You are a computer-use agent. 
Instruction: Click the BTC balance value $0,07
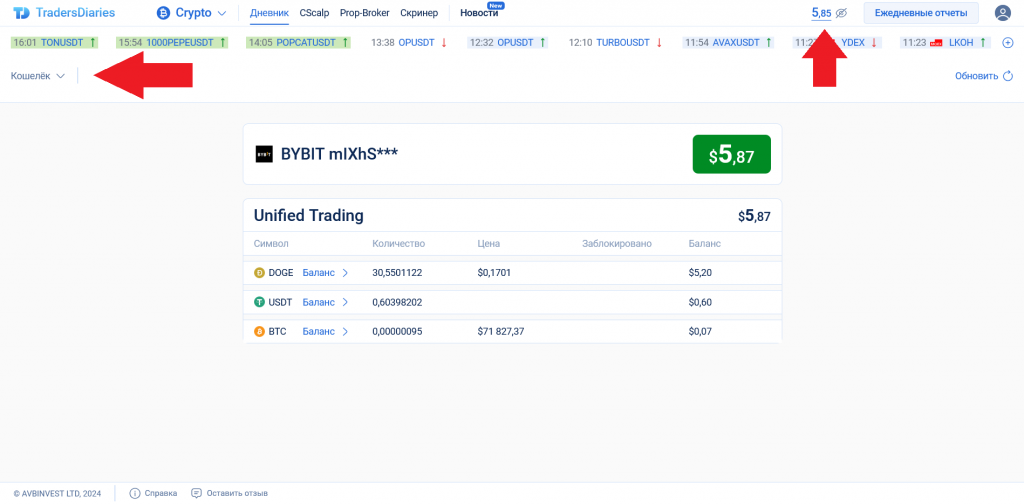700,332
